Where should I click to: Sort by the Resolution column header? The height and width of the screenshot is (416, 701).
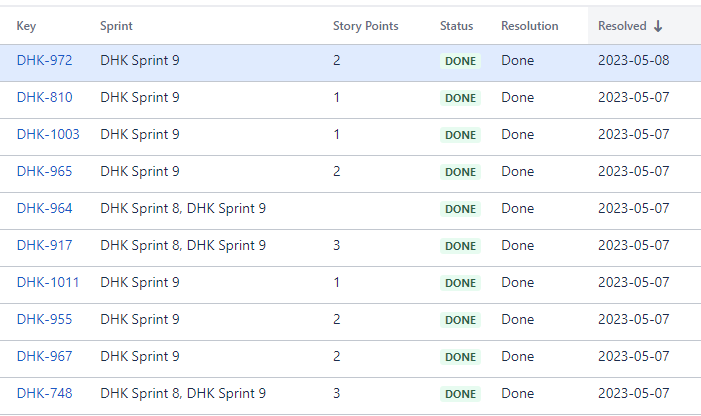530,26
